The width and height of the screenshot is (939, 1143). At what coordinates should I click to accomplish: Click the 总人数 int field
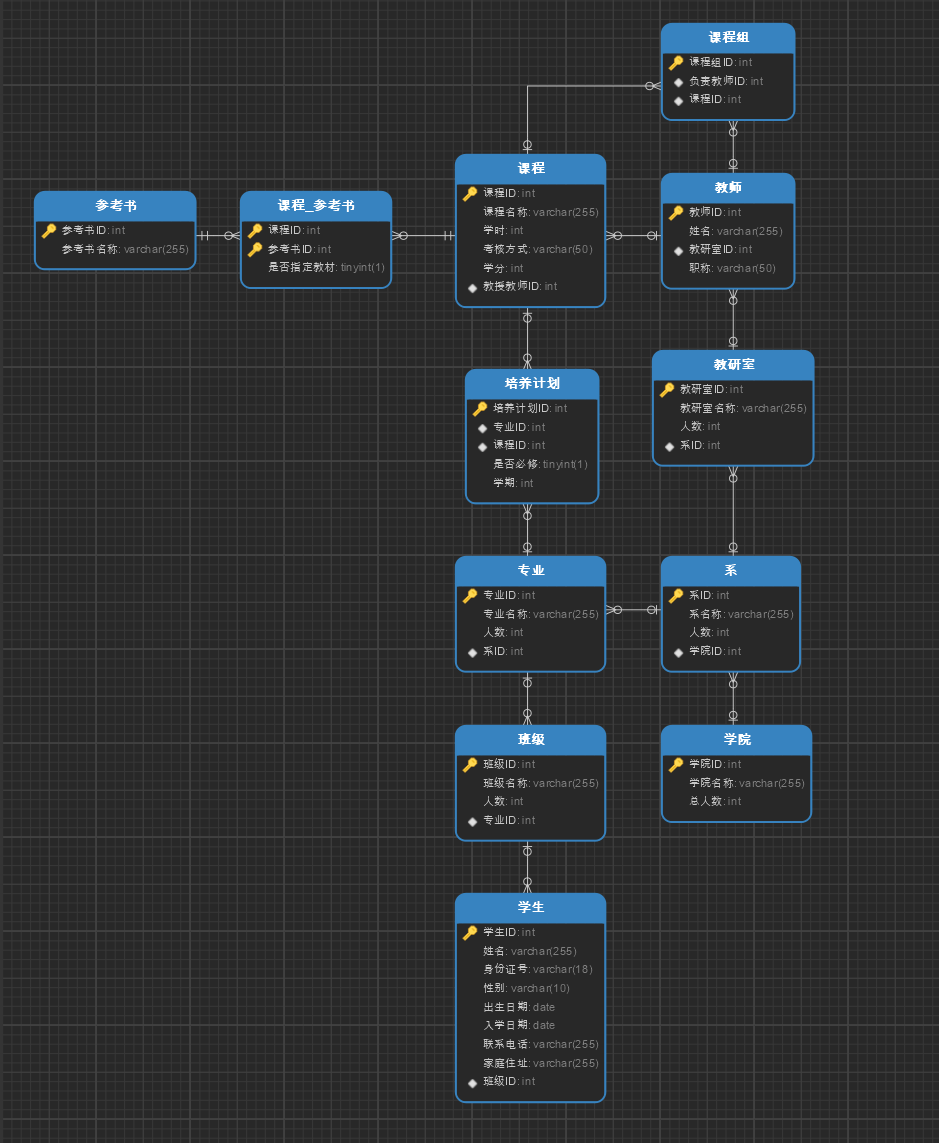coord(714,802)
